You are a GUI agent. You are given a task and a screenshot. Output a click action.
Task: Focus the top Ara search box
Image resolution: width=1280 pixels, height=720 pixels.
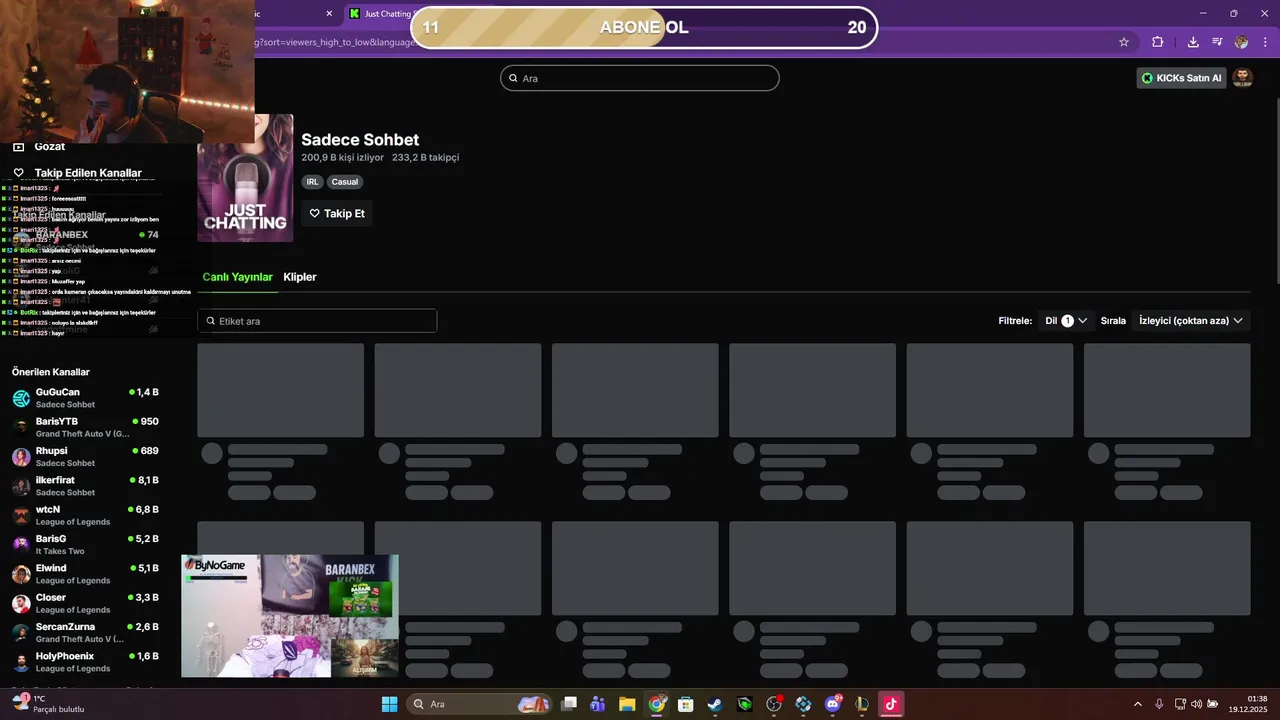point(640,78)
